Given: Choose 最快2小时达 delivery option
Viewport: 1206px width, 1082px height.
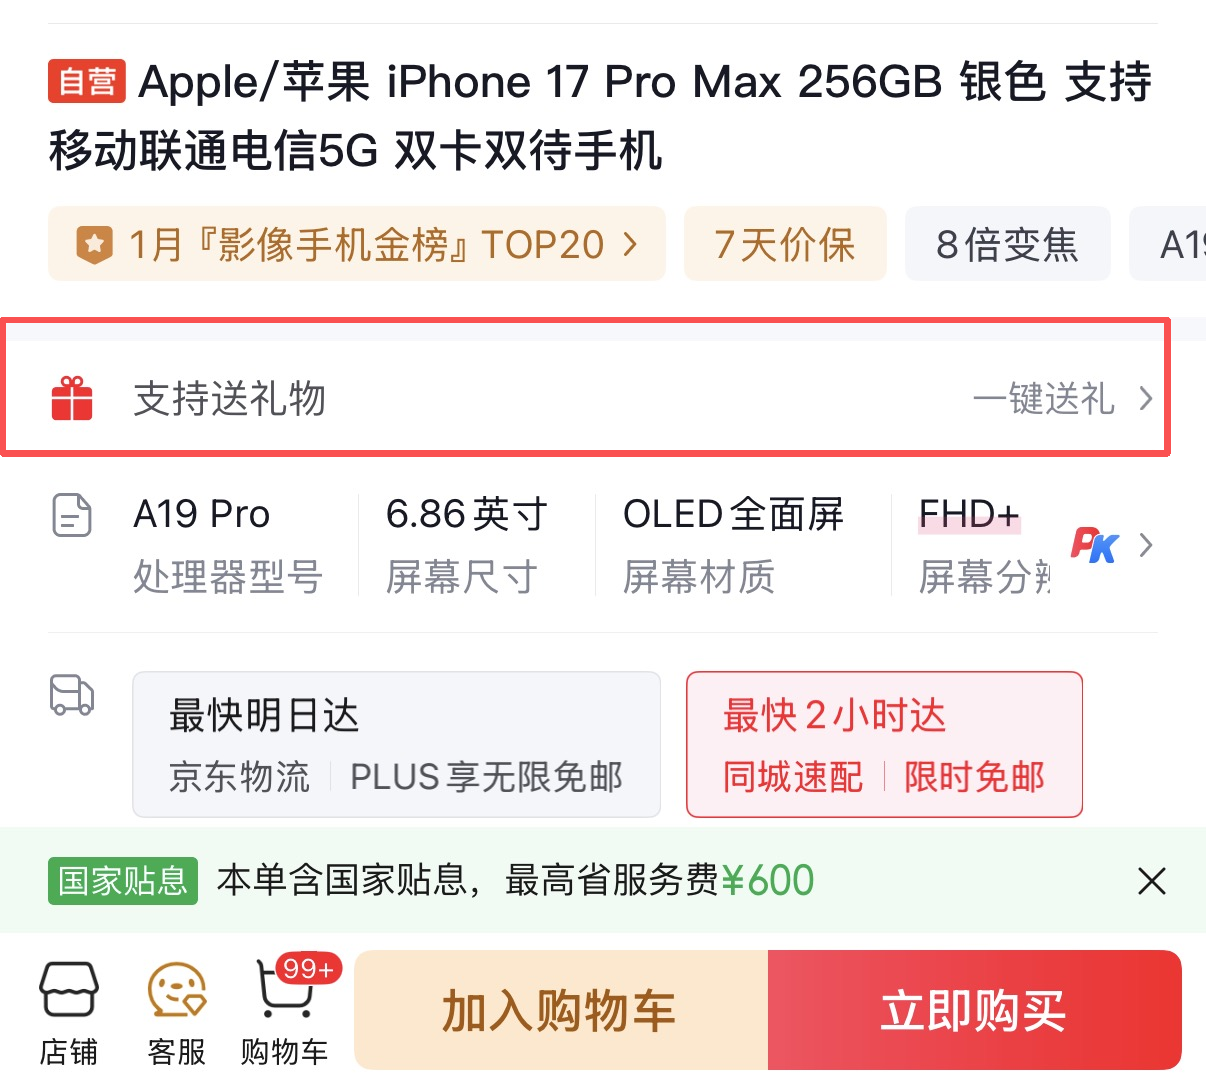Looking at the screenshot, I should 884,745.
